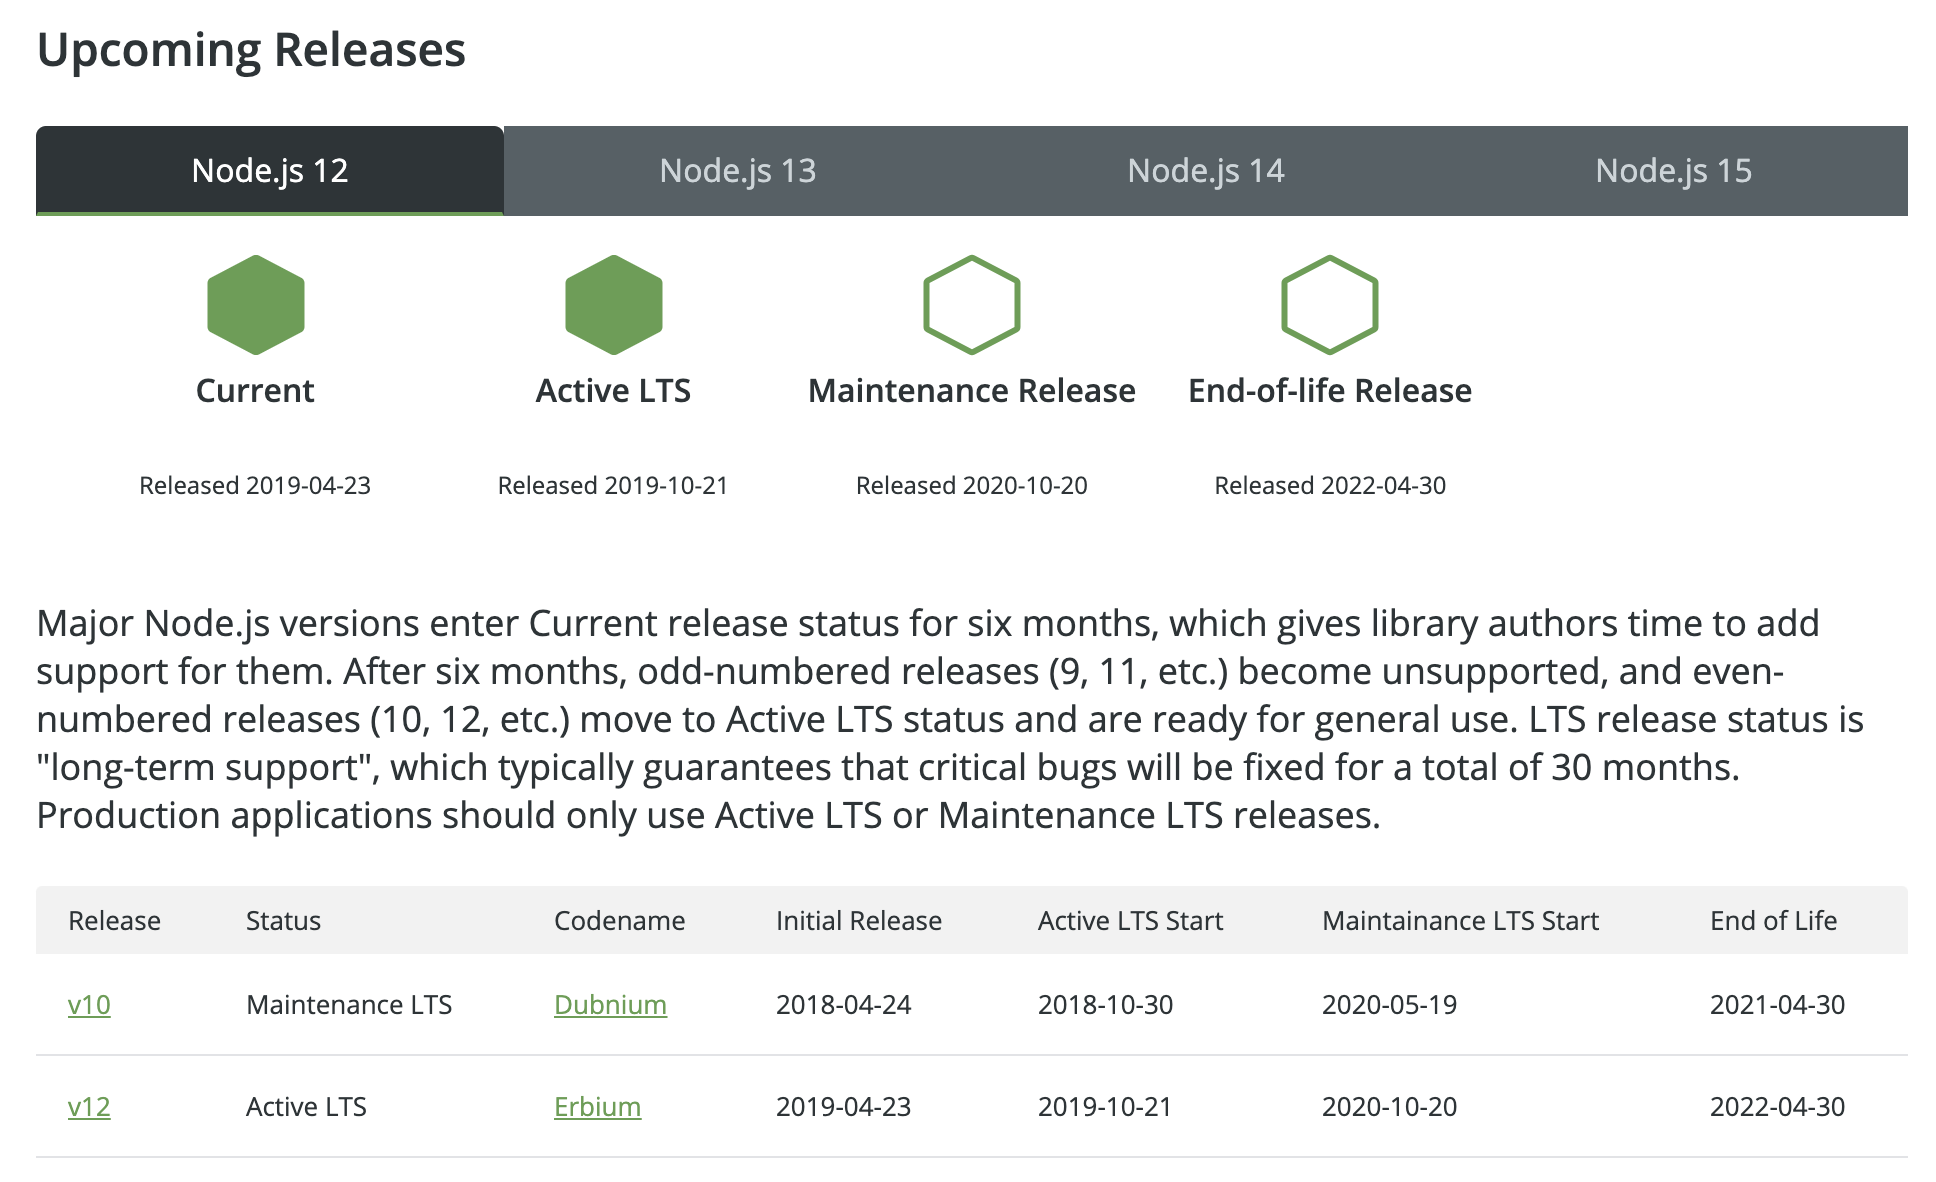The image size is (1936, 1182).
Task: Click the Initial Release column header
Action: pos(859,920)
